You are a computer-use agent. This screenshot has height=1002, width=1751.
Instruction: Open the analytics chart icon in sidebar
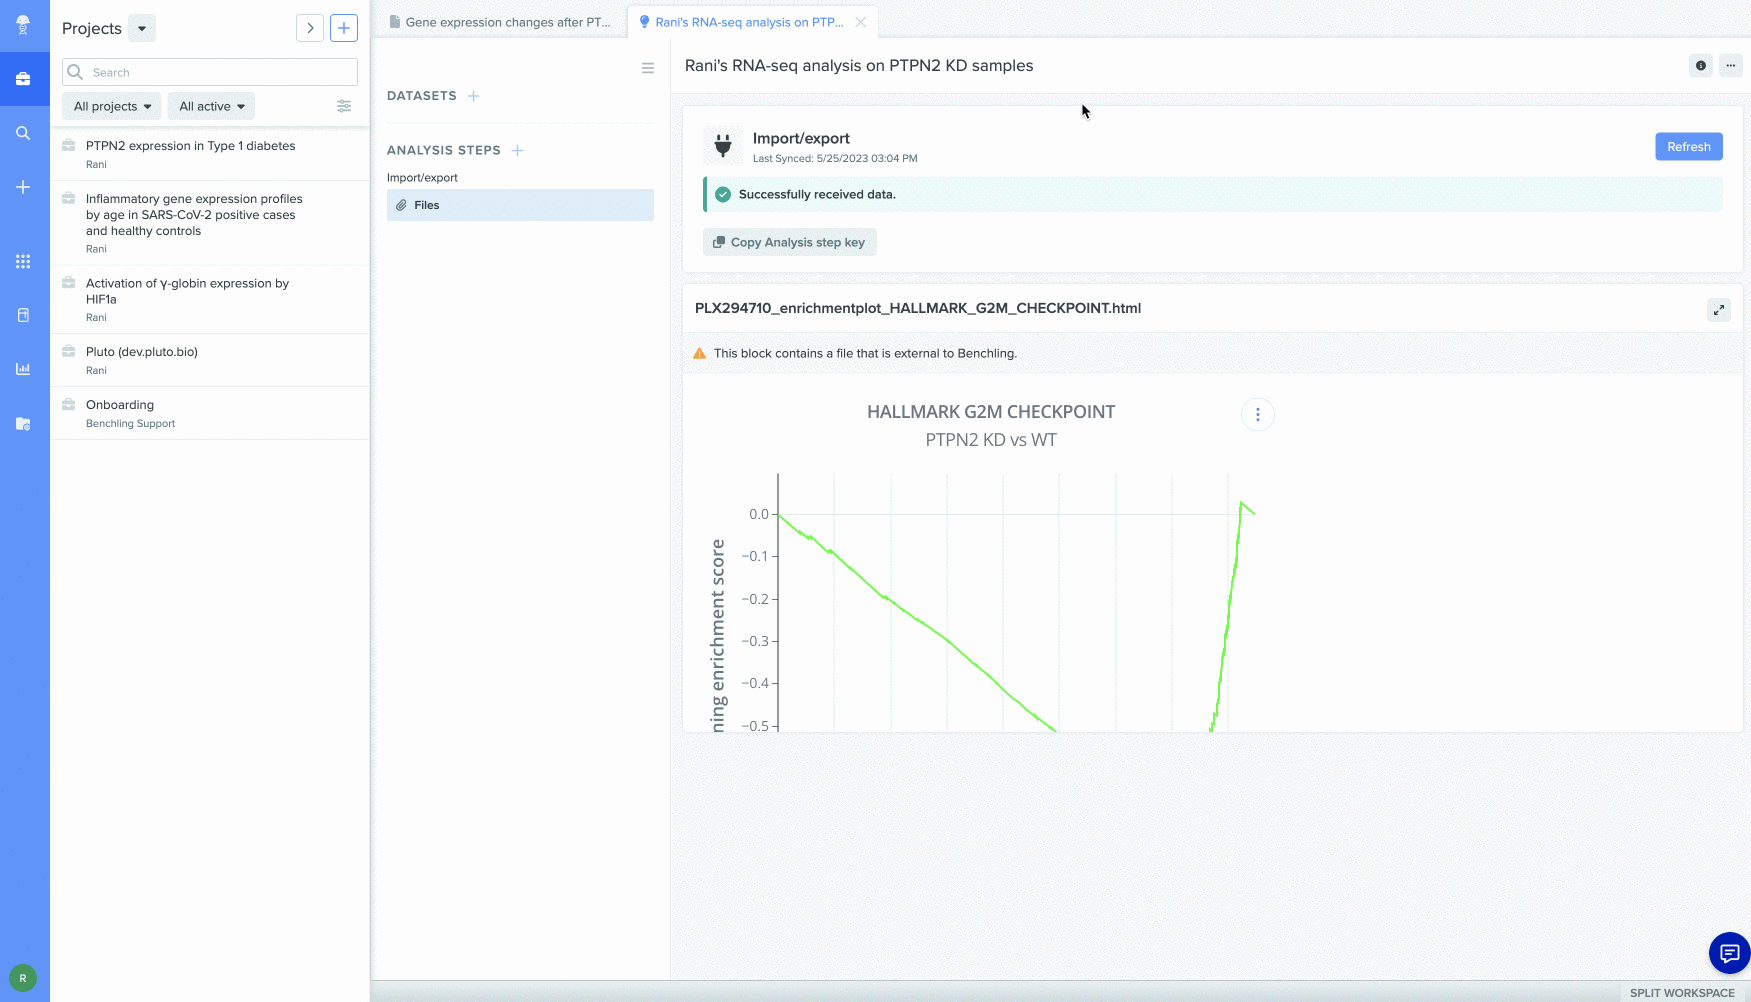click(x=23, y=369)
